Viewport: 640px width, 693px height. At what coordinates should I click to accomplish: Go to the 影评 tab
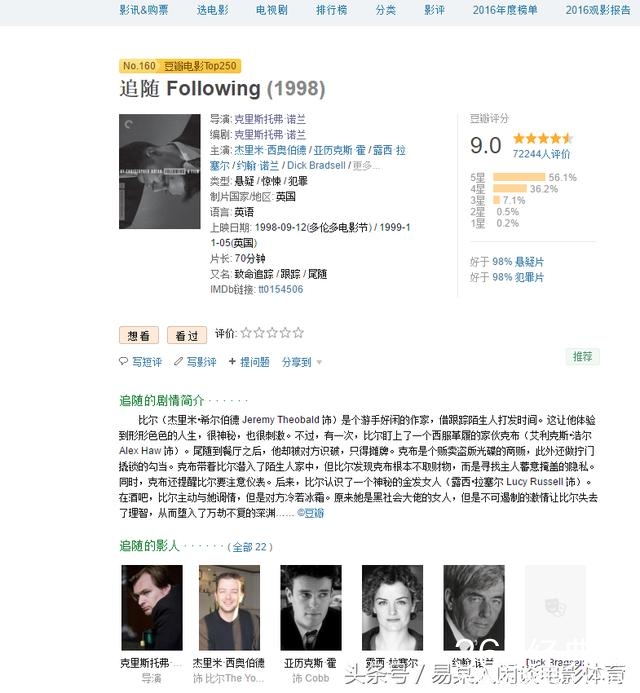[434, 10]
